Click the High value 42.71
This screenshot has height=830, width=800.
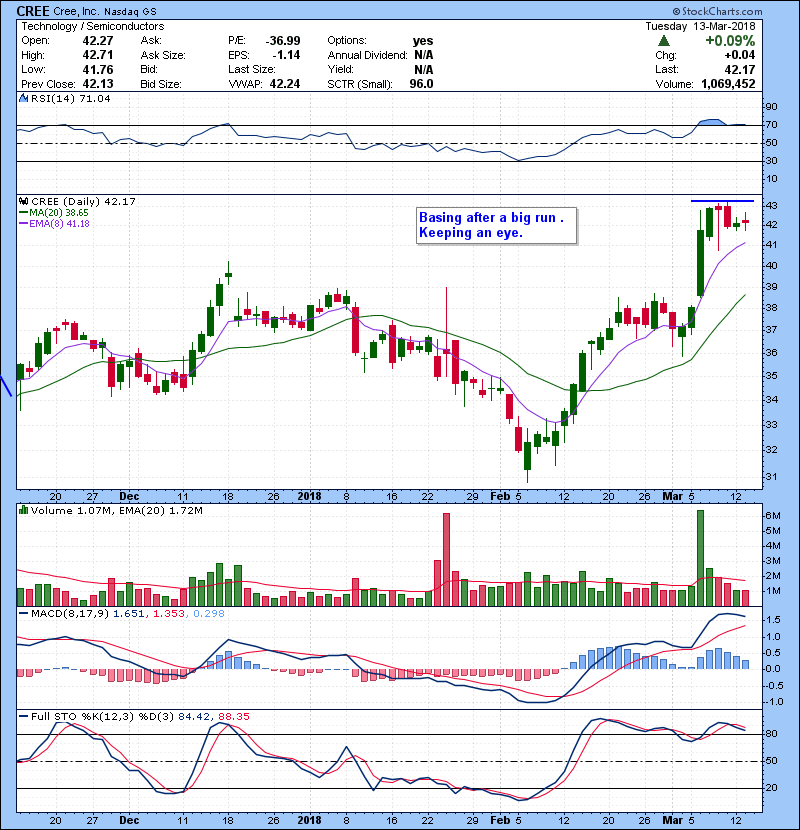(98, 55)
